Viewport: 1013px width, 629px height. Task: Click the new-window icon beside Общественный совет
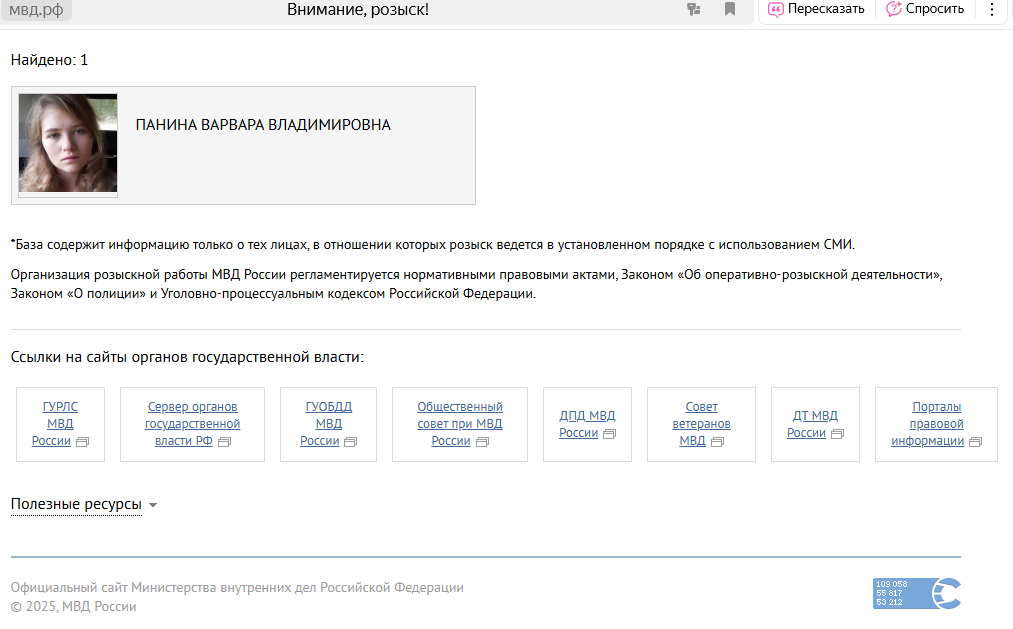point(482,442)
